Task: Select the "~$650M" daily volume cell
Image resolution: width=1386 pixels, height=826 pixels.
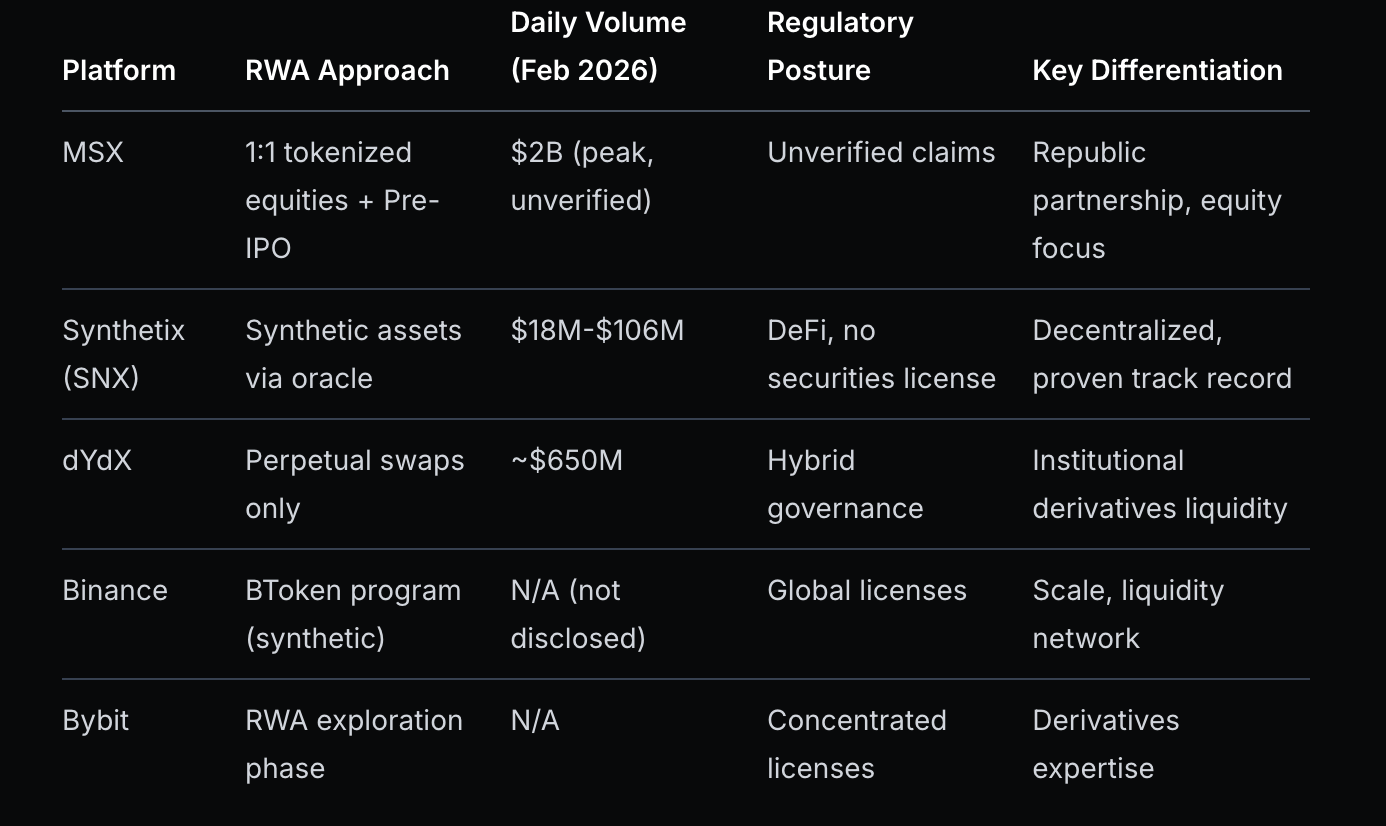Action: tap(567, 460)
